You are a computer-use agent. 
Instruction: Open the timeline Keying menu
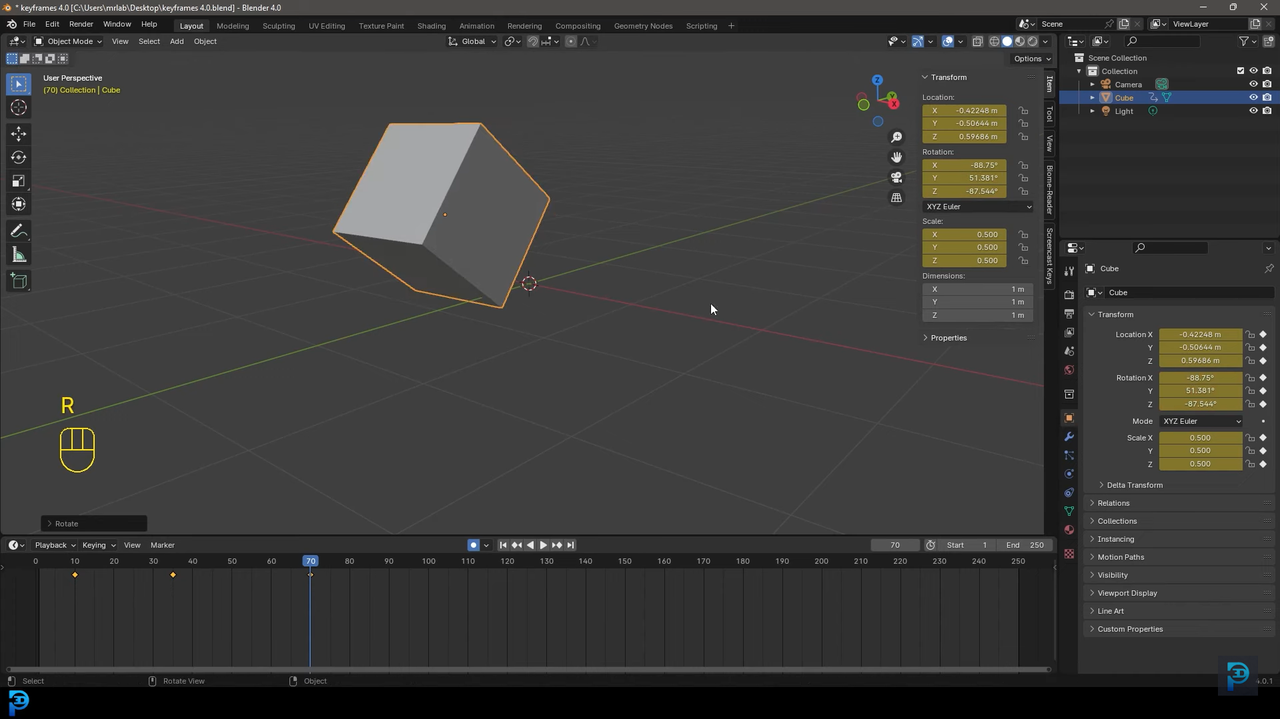pyautogui.click(x=98, y=545)
